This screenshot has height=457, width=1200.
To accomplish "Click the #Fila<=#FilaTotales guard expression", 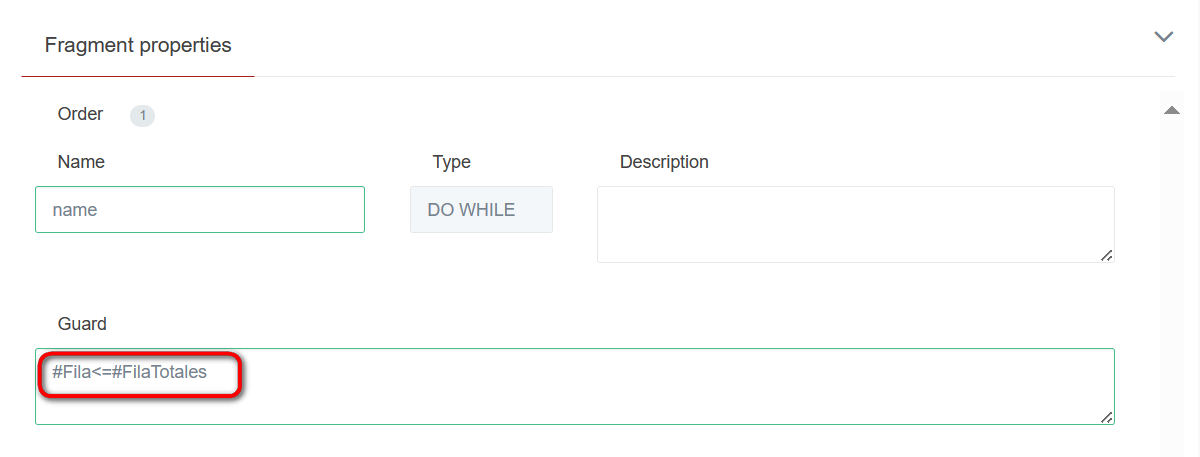I will [x=129, y=372].
